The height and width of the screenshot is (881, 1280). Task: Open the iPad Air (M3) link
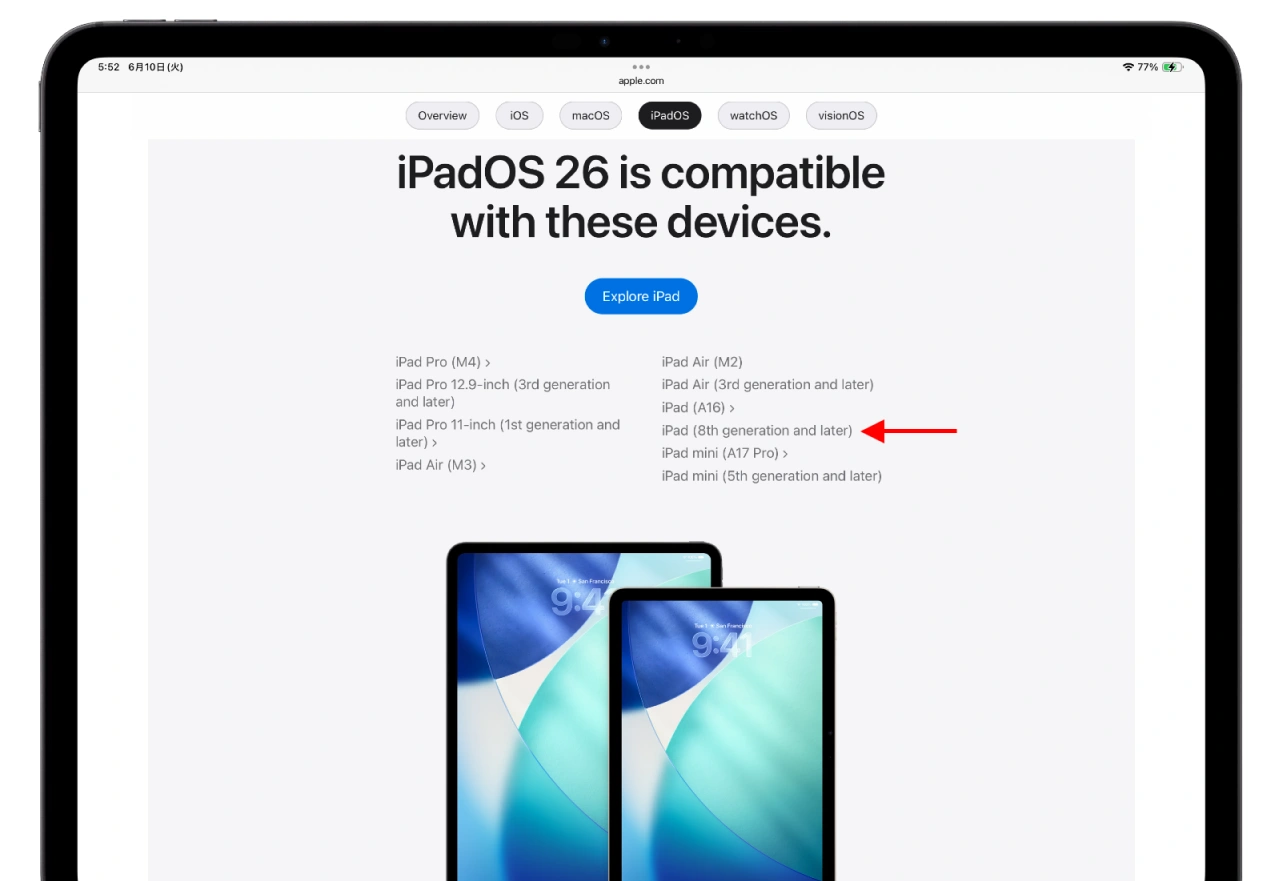(x=441, y=465)
